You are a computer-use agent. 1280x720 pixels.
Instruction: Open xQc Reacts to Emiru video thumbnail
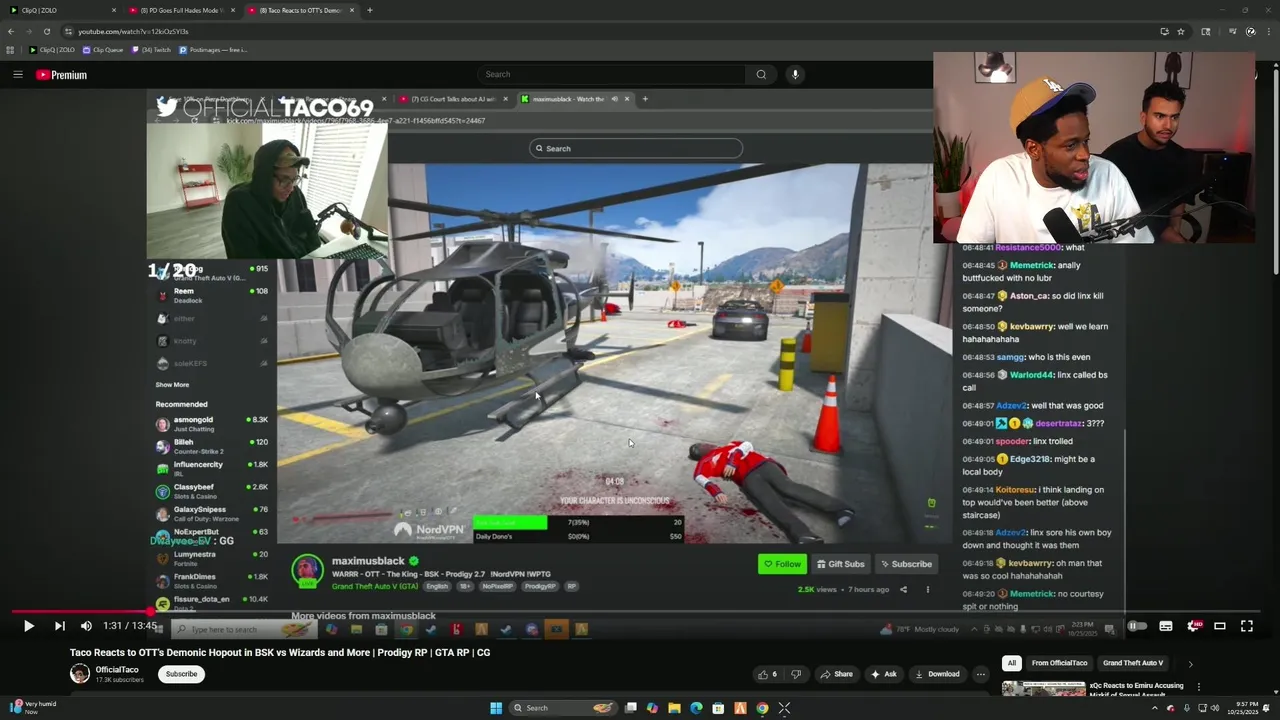point(1043,688)
